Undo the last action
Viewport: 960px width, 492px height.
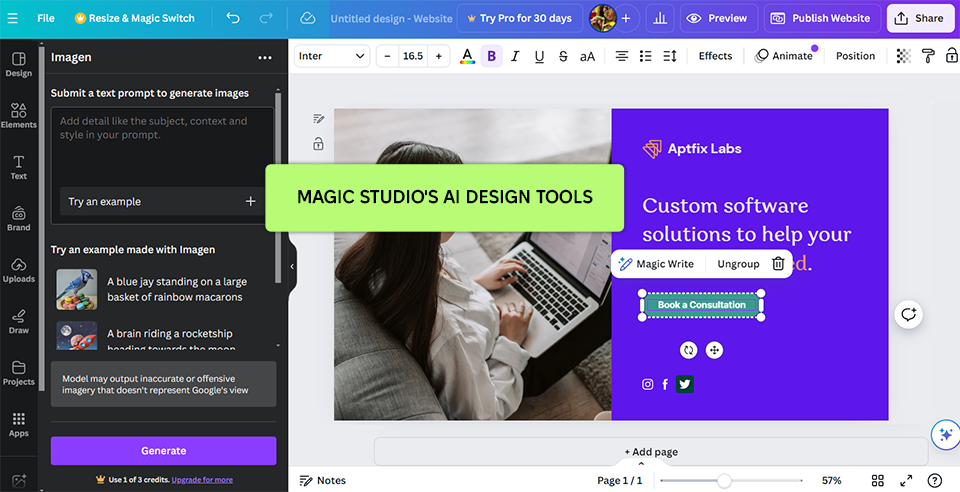[233, 18]
